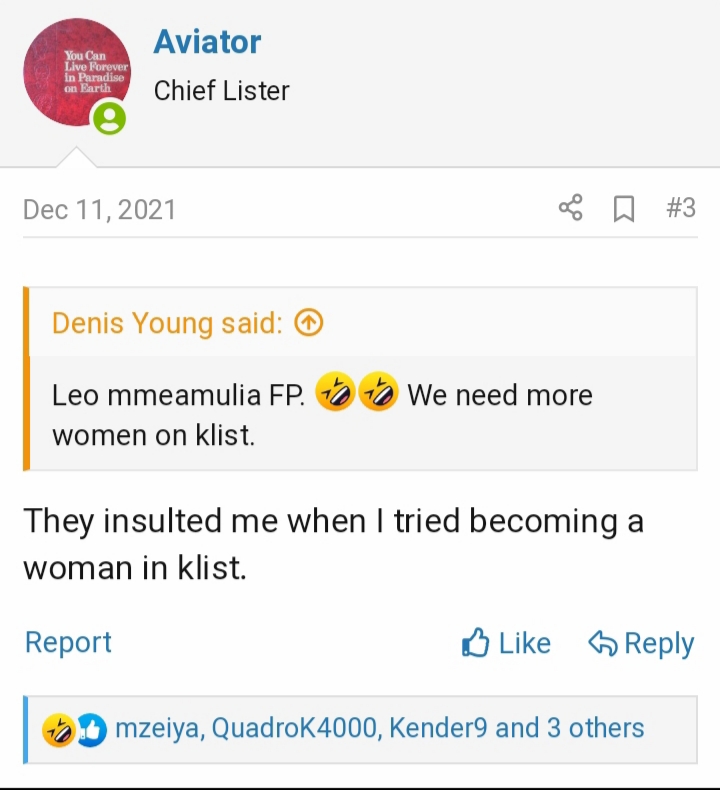This screenshot has height=790, width=720.
Task: Click the laughing reaction emoji in reactions bar
Action: (x=56, y=729)
